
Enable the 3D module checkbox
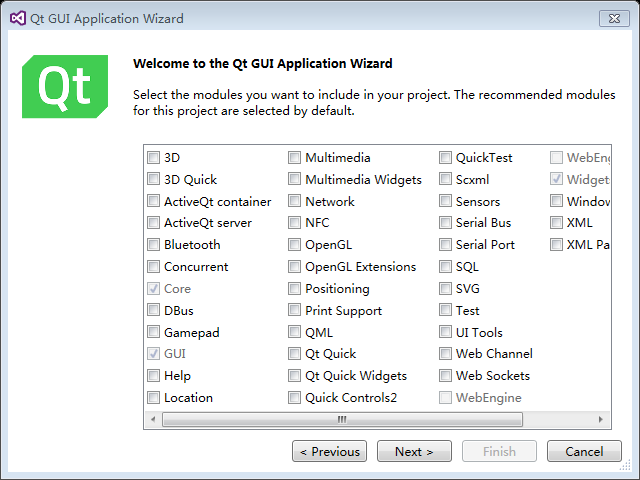153,158
